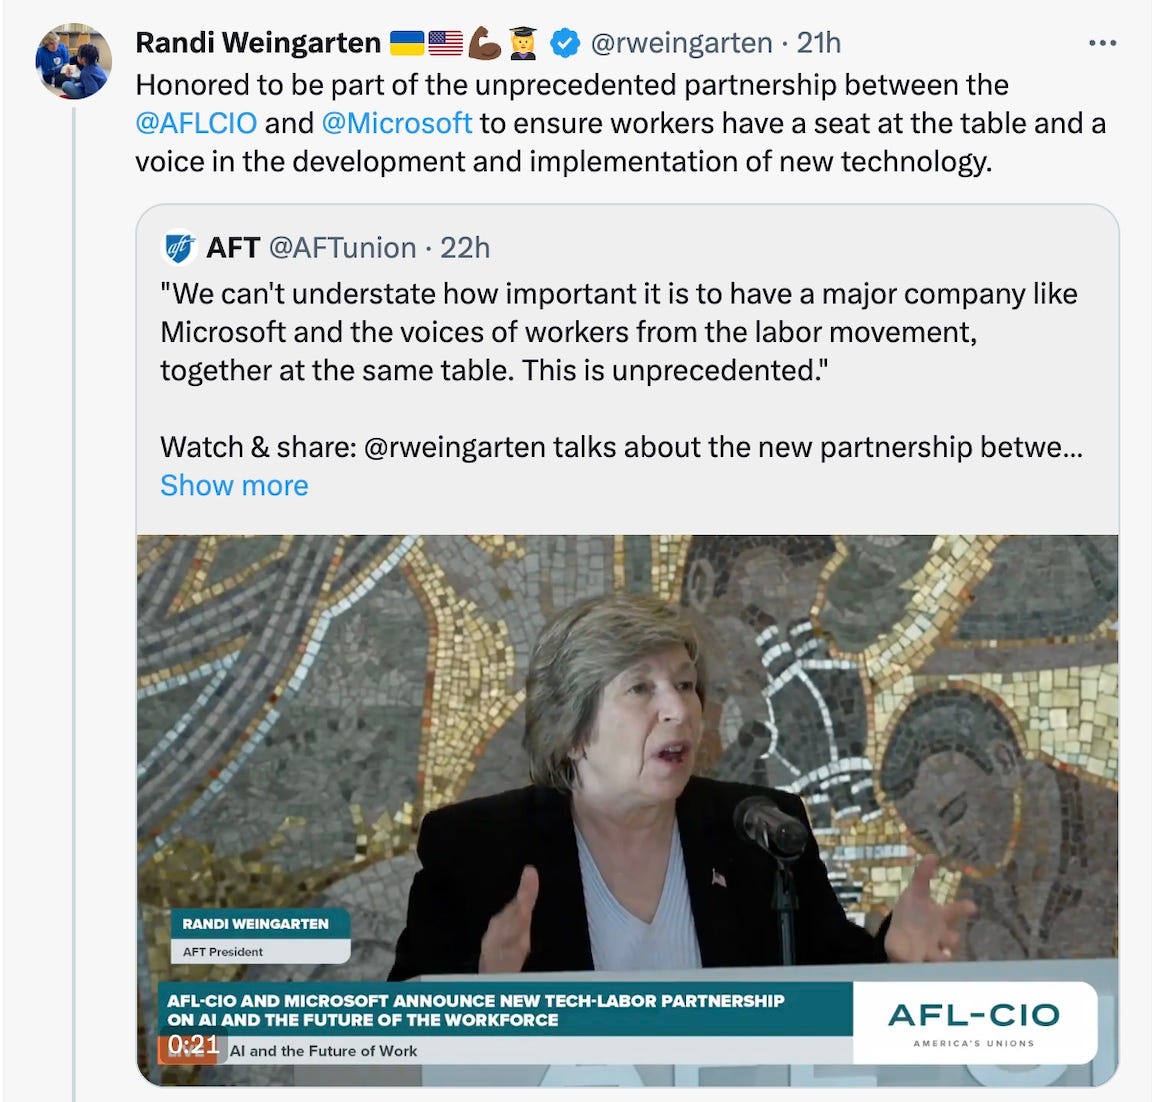Open the three-dot more options menu

[x=1102, y=43]
